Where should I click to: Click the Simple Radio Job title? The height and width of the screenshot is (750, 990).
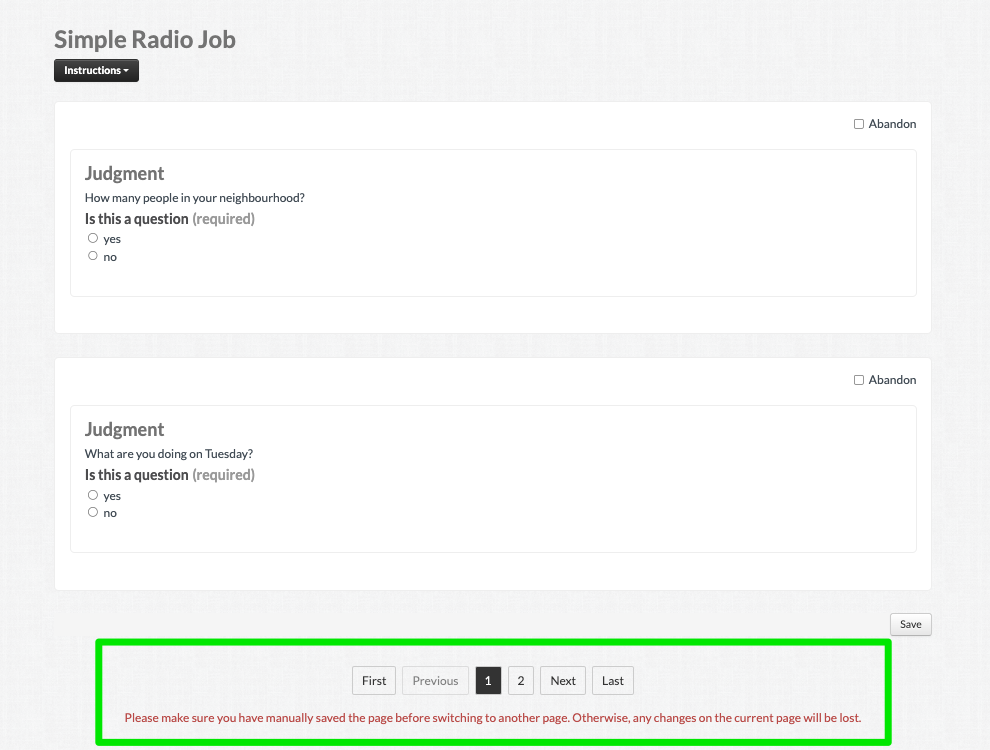pyautogui.click(x=145, y=39)
